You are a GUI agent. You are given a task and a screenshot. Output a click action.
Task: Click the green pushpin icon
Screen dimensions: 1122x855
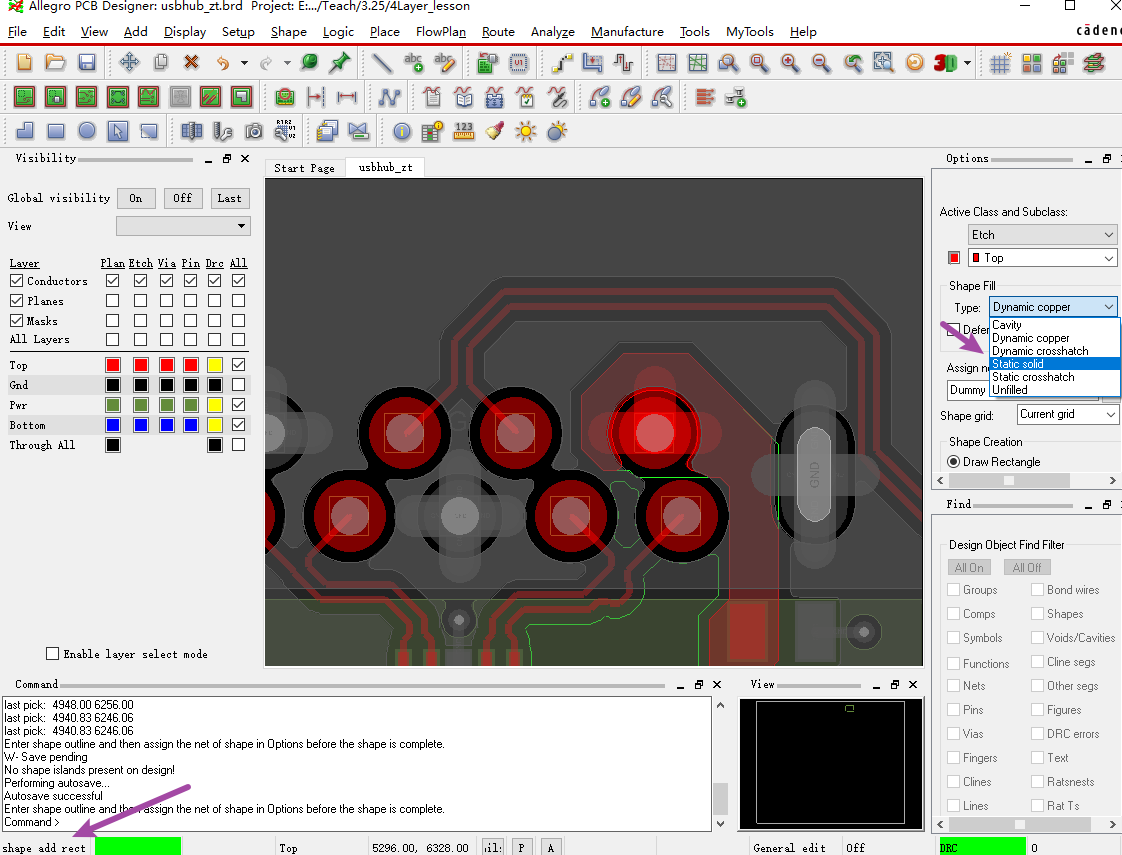[x=340, y=62]
